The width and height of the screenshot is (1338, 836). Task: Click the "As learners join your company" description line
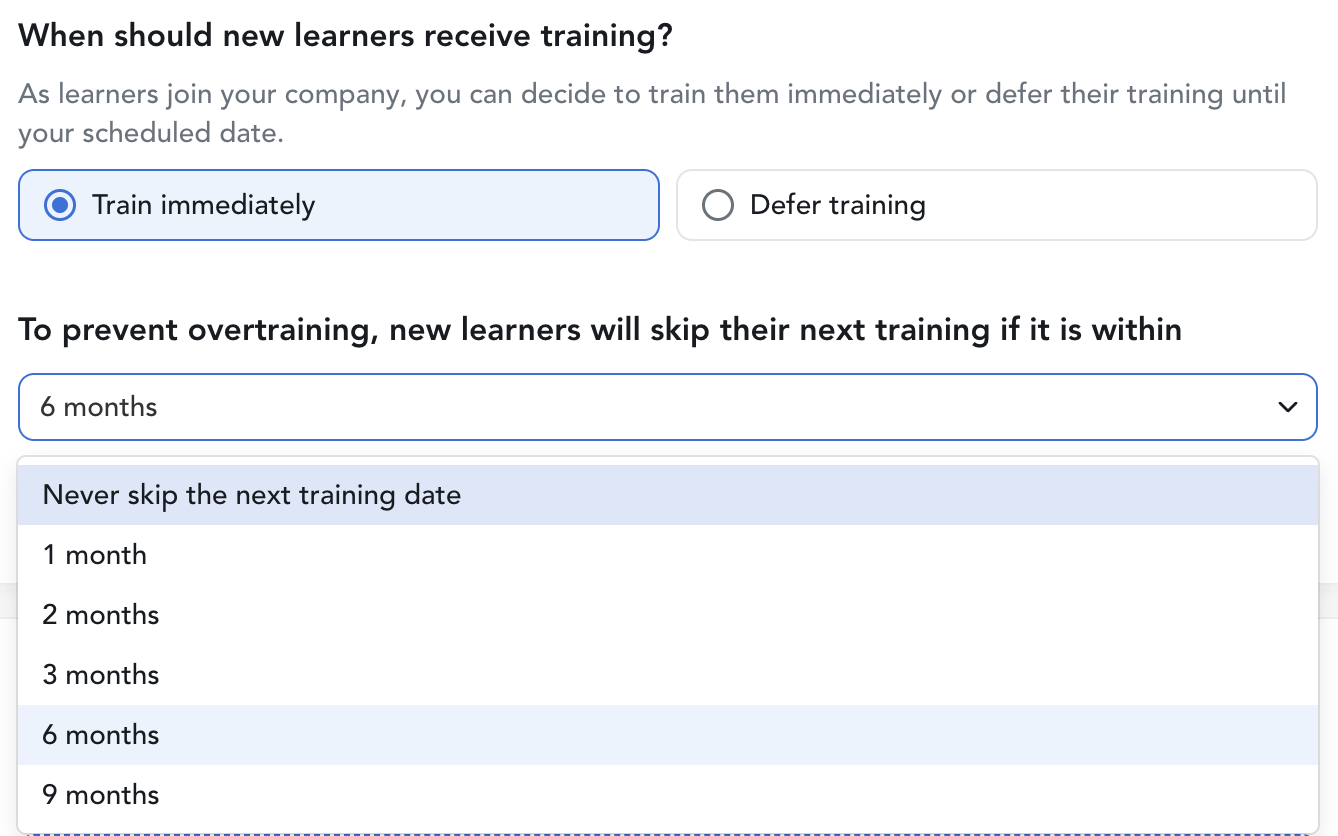(x=652, y=95)
